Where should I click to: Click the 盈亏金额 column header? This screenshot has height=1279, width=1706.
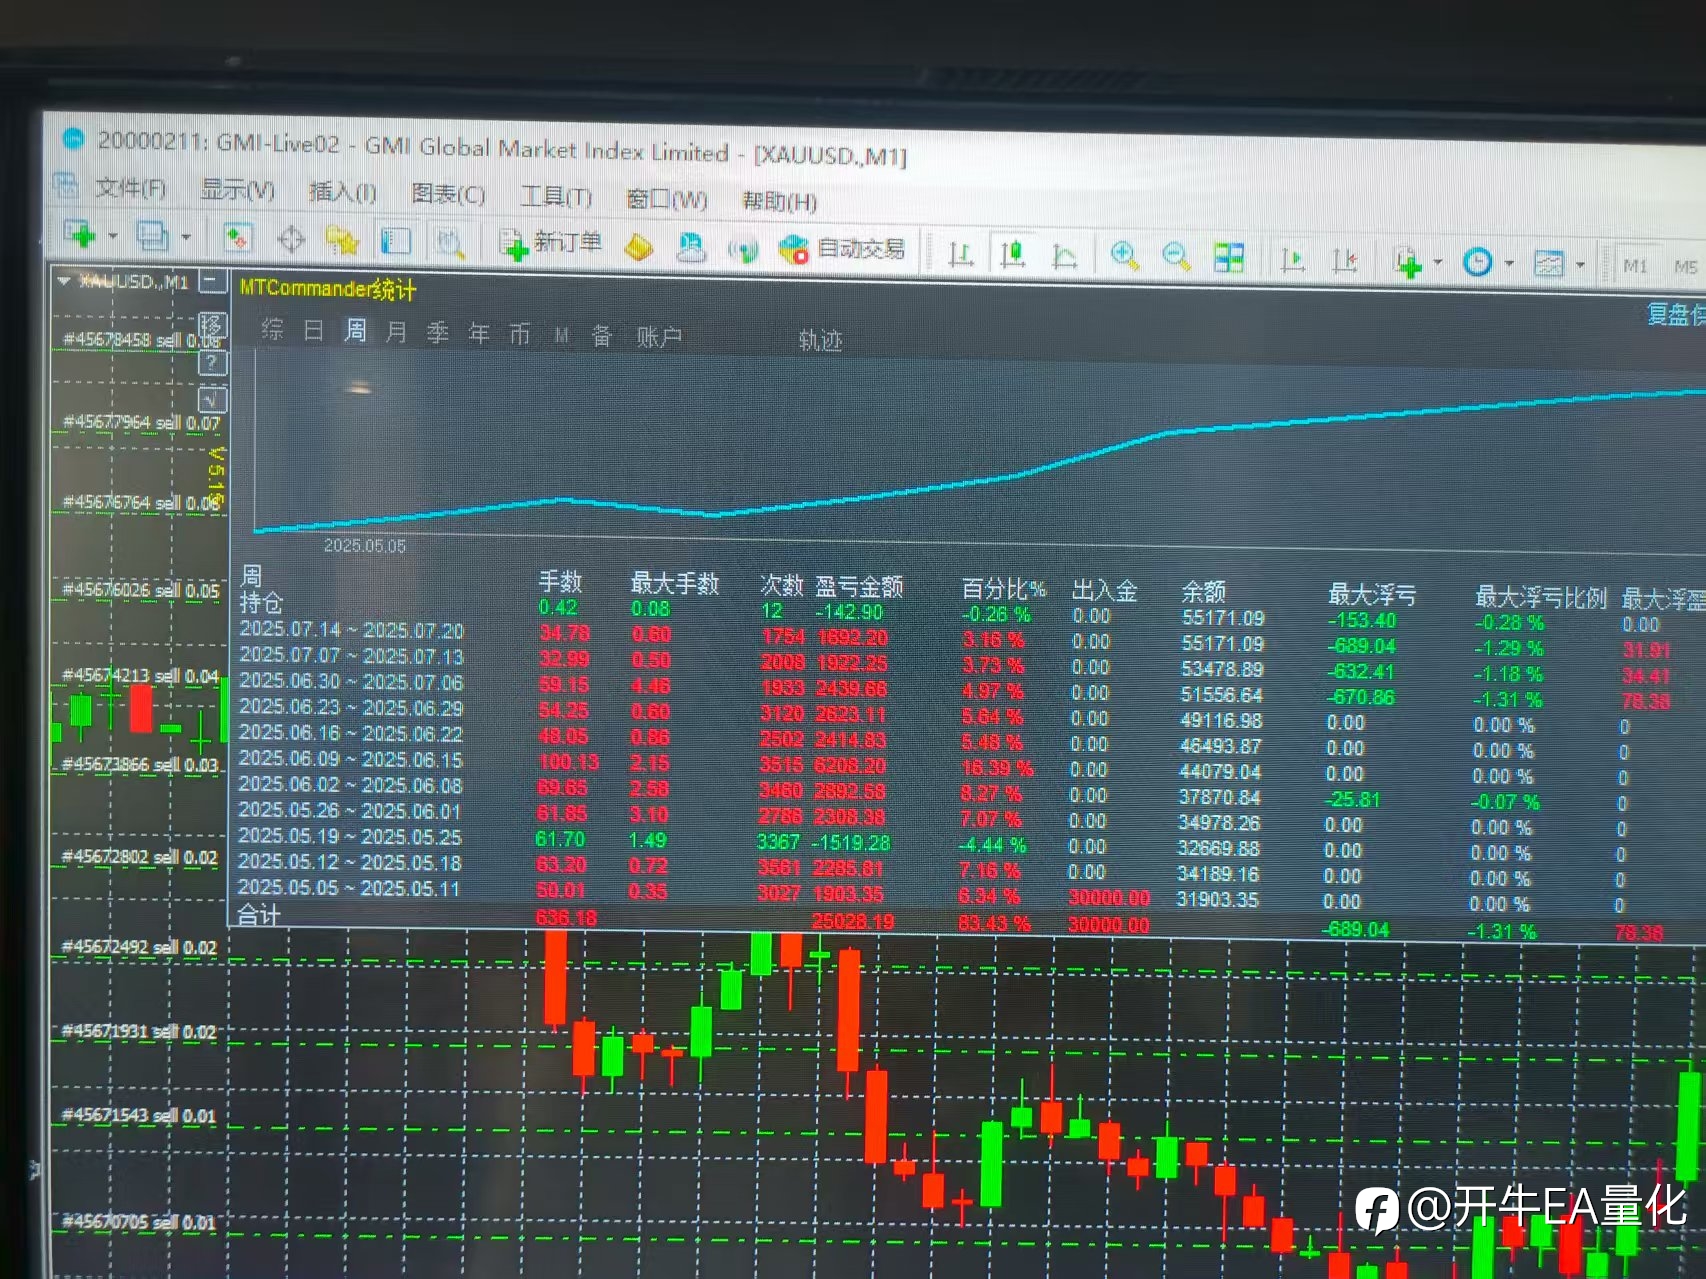tap(859, 587)
